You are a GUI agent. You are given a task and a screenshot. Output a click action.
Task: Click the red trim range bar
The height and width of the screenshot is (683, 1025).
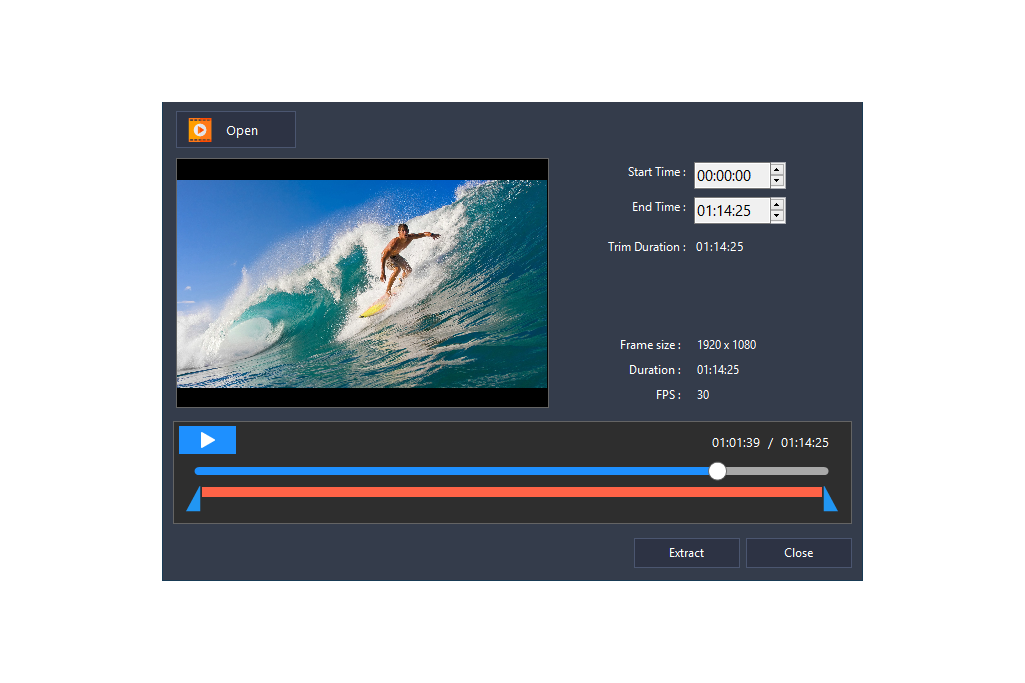[x=511, y=491]
